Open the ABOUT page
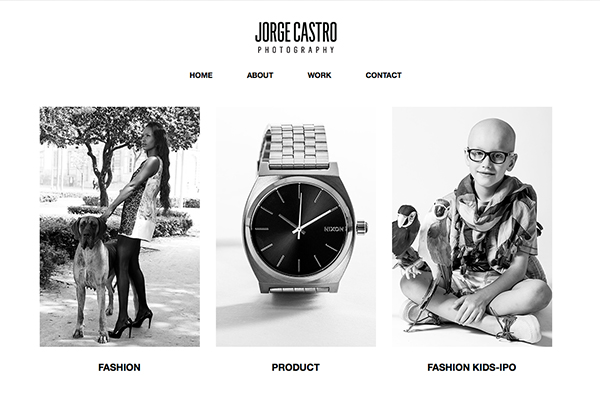Viewport: 600px width, 400px height. (260, 75)
